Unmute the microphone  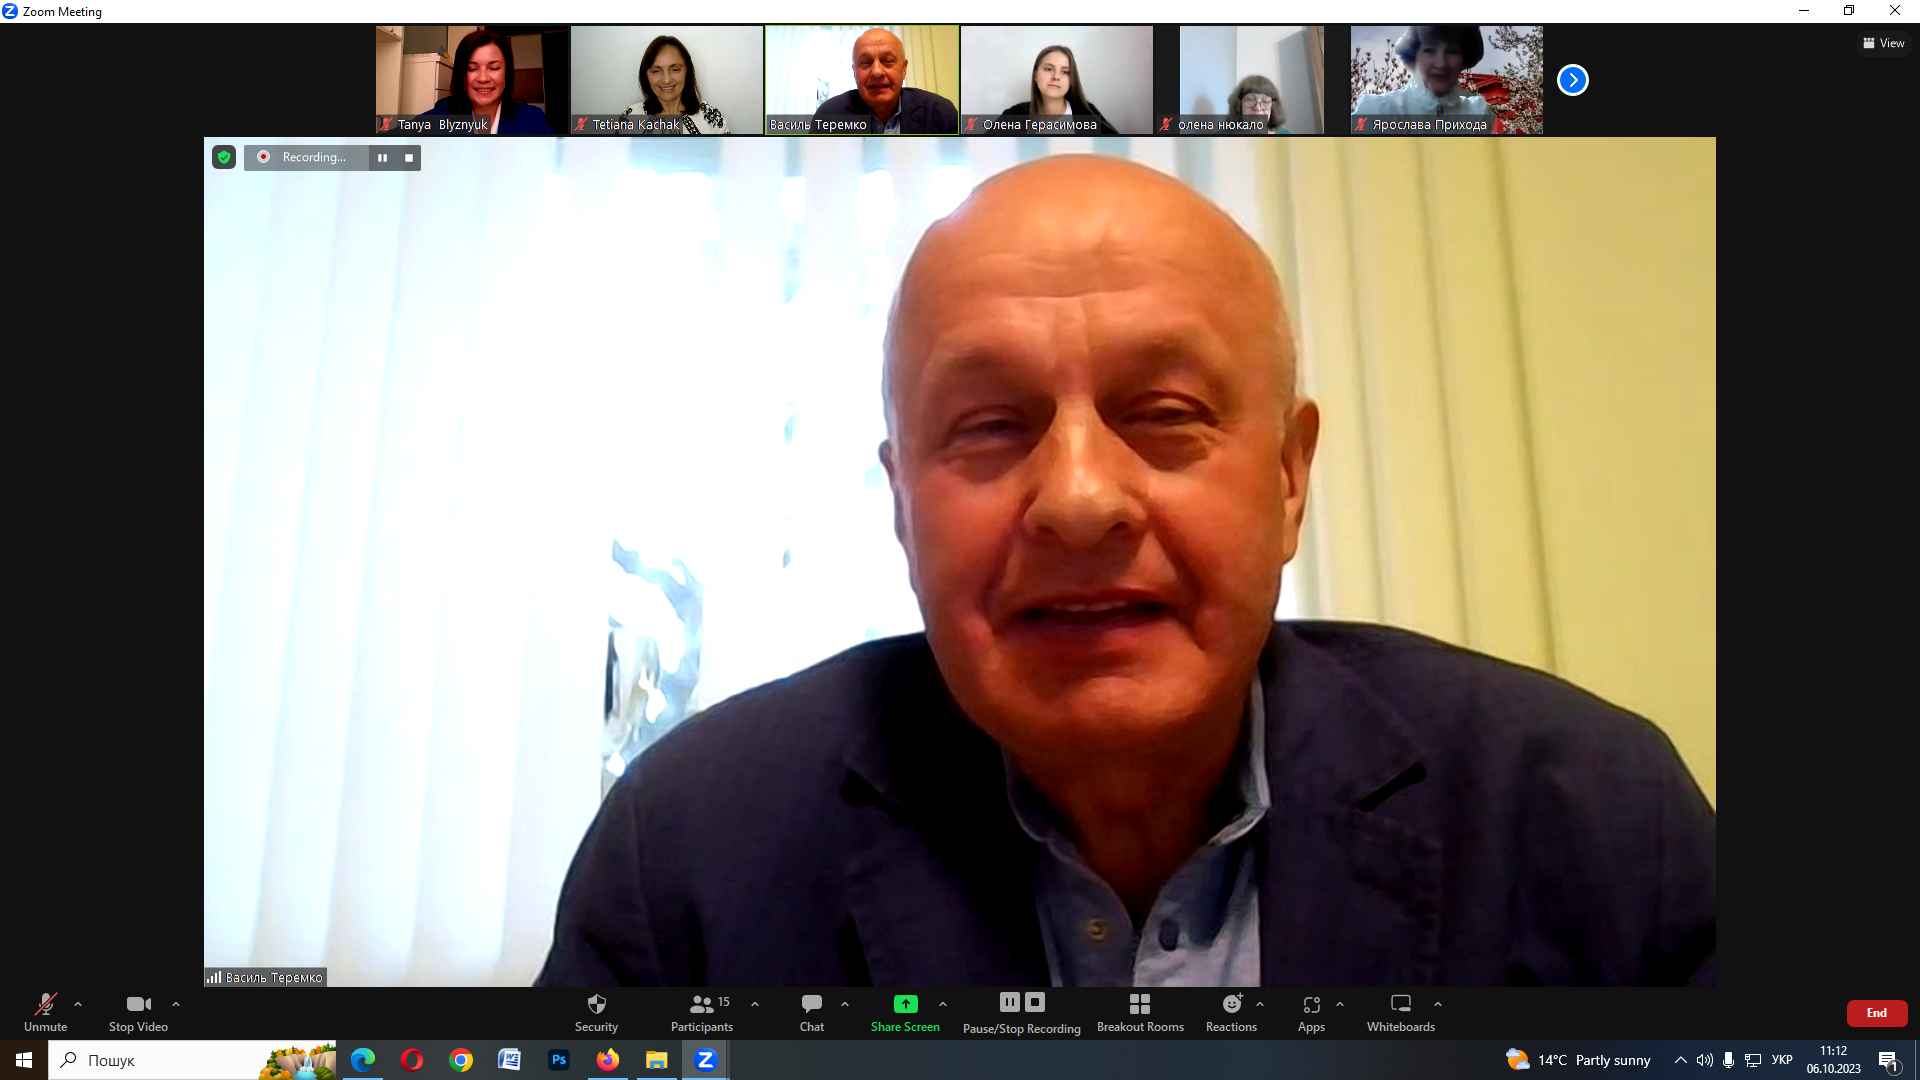pos(46,1011)
